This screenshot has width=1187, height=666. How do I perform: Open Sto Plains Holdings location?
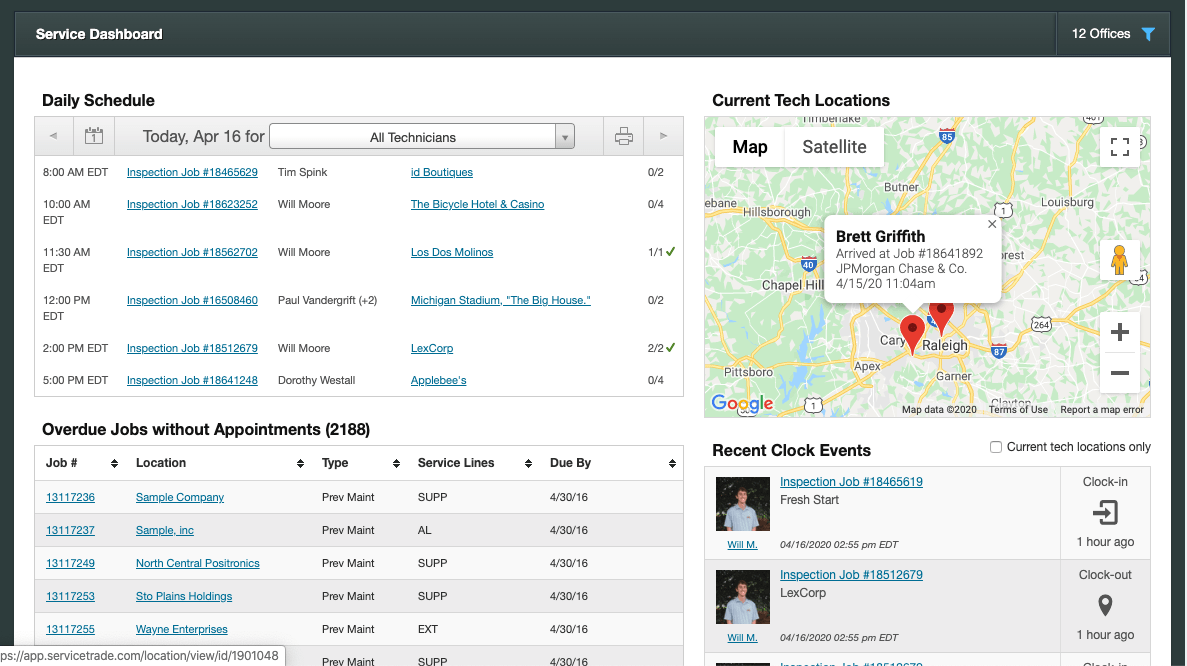184,596
